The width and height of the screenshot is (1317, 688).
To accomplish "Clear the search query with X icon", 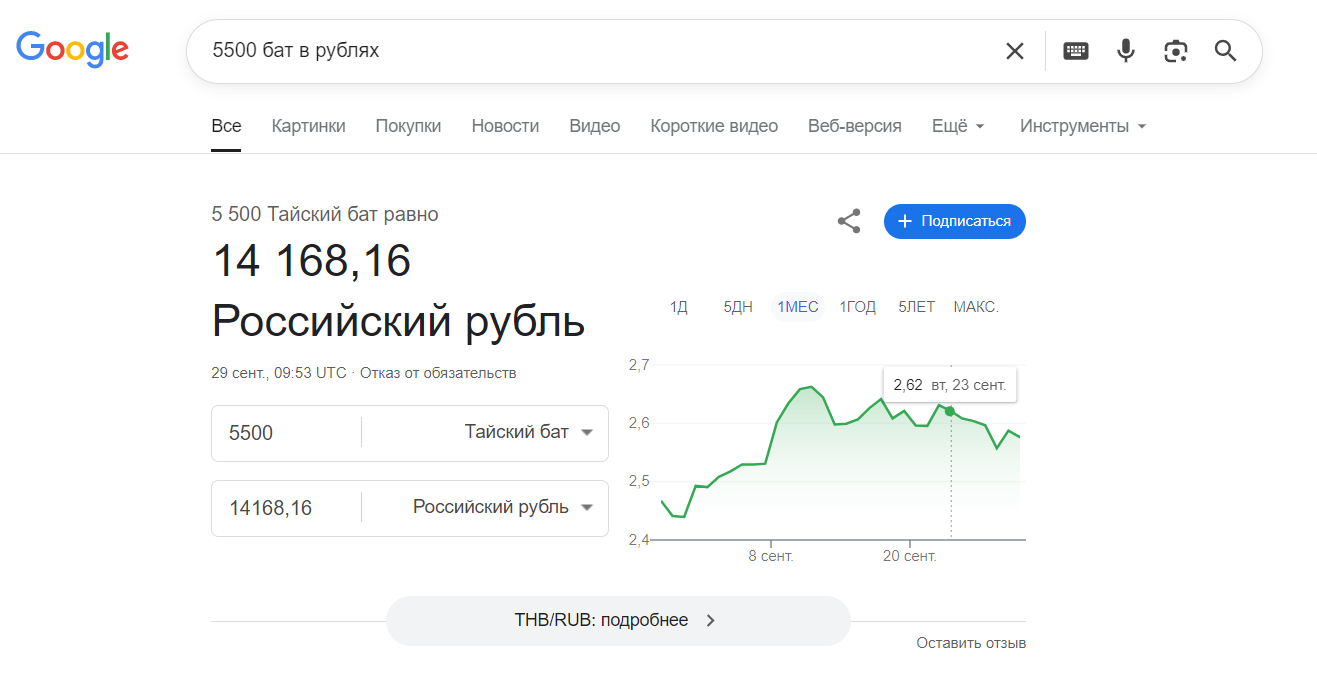I will coord(1014,51).
